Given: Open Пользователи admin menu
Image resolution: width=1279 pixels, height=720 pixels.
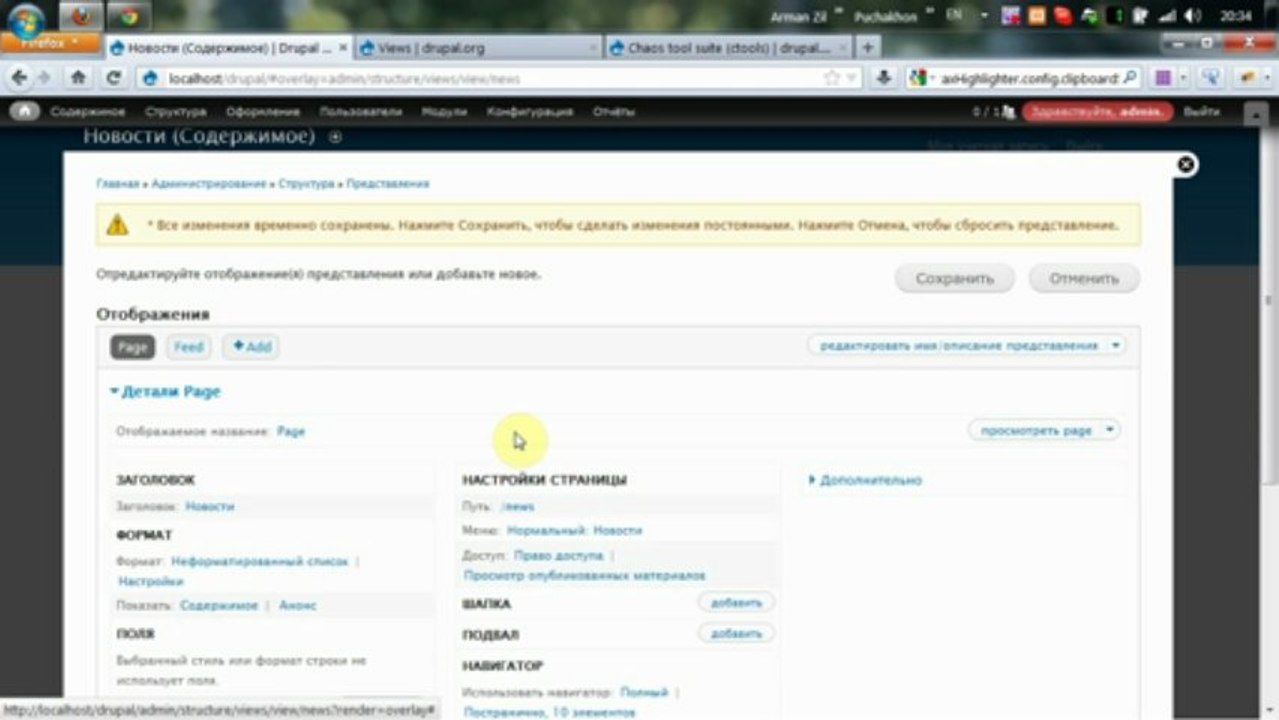Looking at the screenshot, I should pos(361,112).
